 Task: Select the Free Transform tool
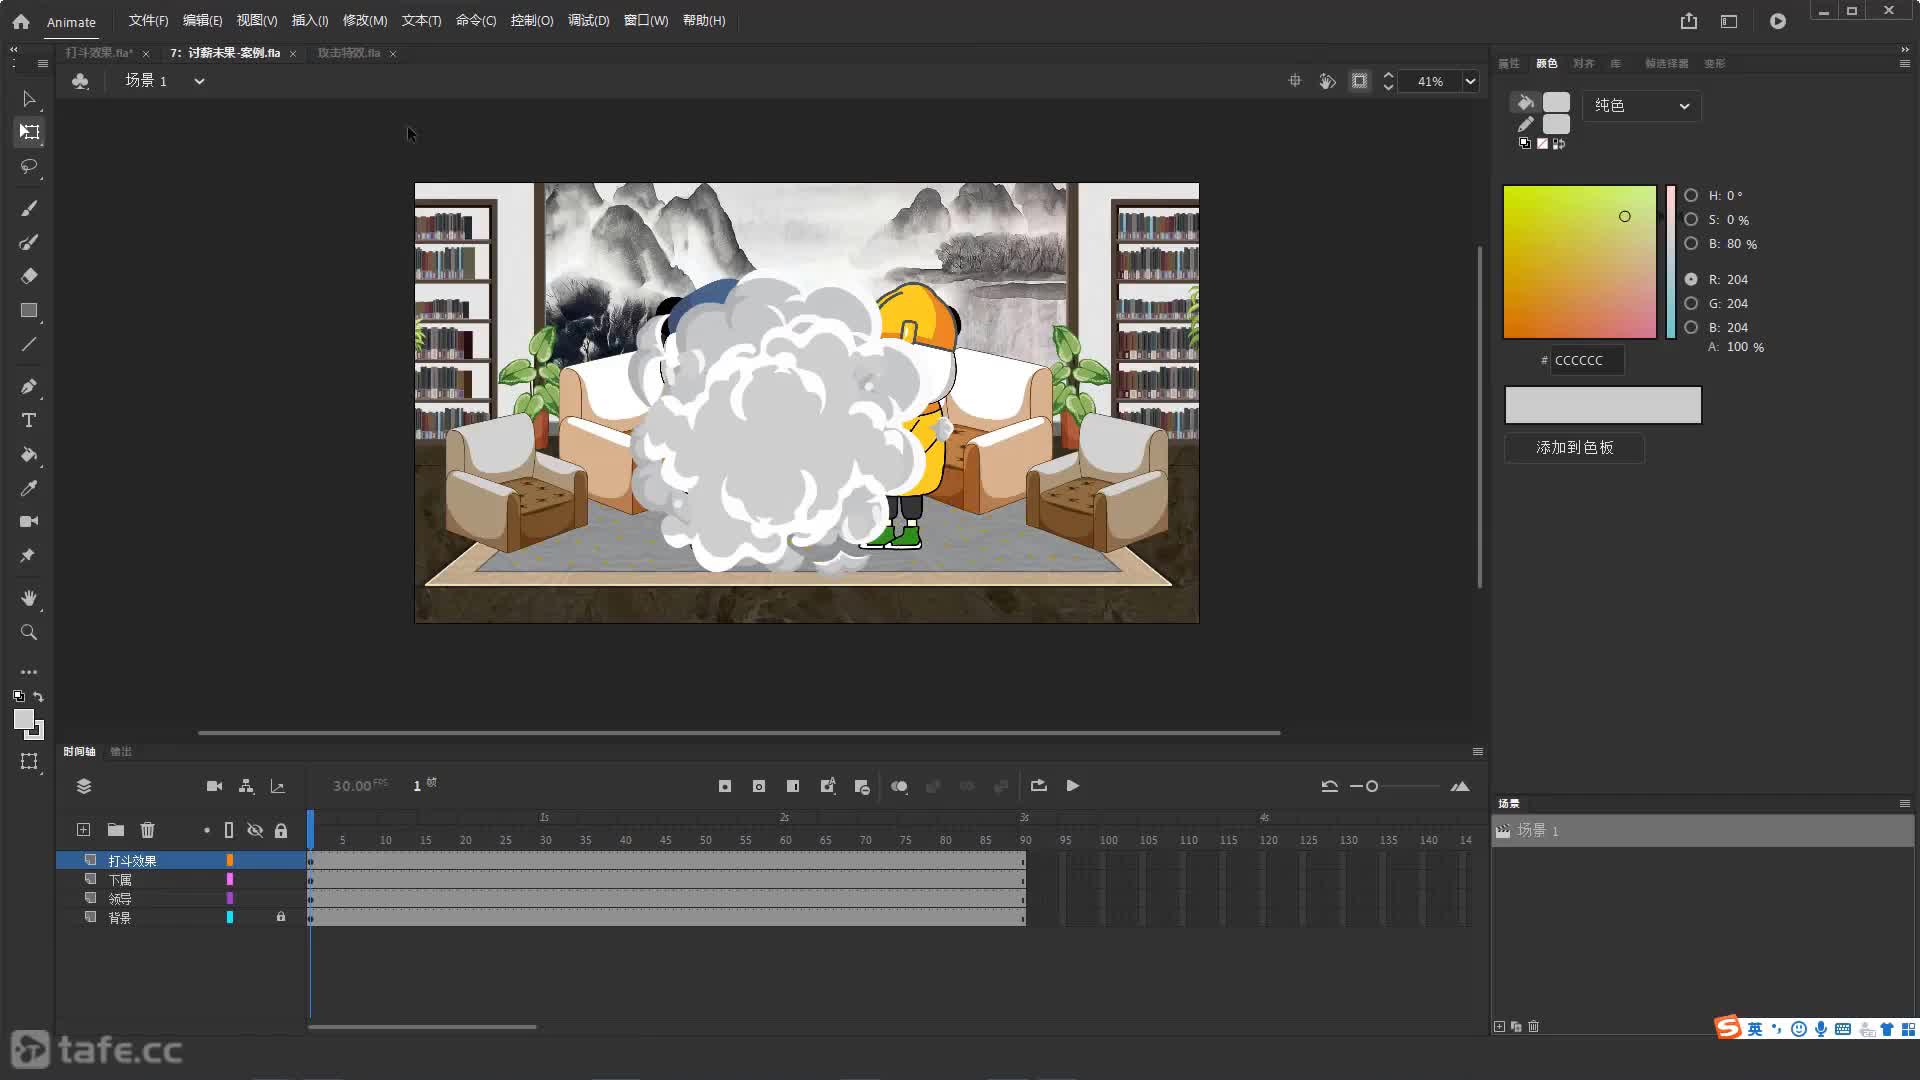29,132
